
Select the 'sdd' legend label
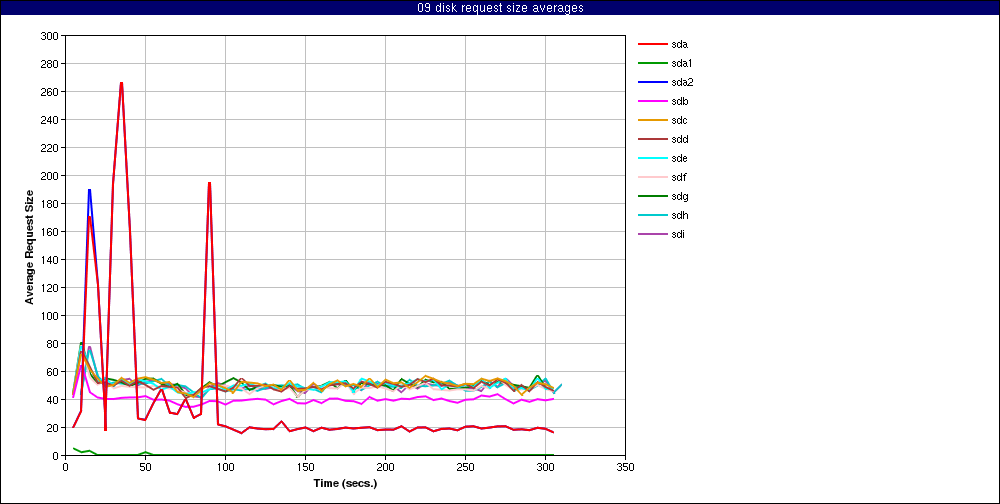coord(679,140)
